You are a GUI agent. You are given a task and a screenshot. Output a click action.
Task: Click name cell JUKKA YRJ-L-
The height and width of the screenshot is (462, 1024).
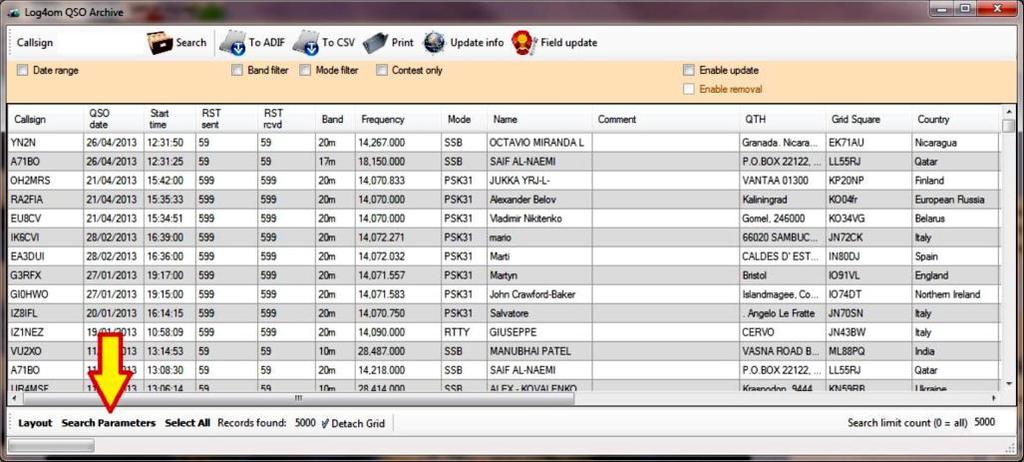(539, 180)
